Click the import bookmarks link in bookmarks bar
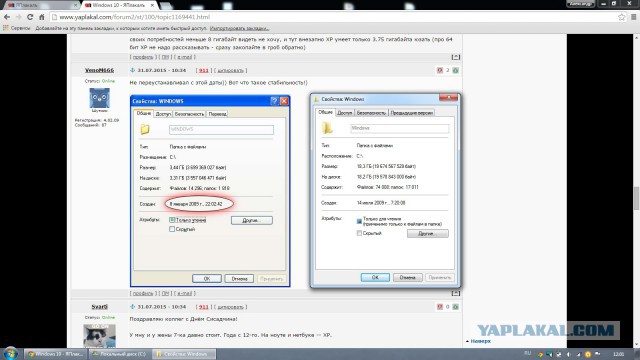The height and width of the screenshot is (360, 640). (x=239, y=28)
